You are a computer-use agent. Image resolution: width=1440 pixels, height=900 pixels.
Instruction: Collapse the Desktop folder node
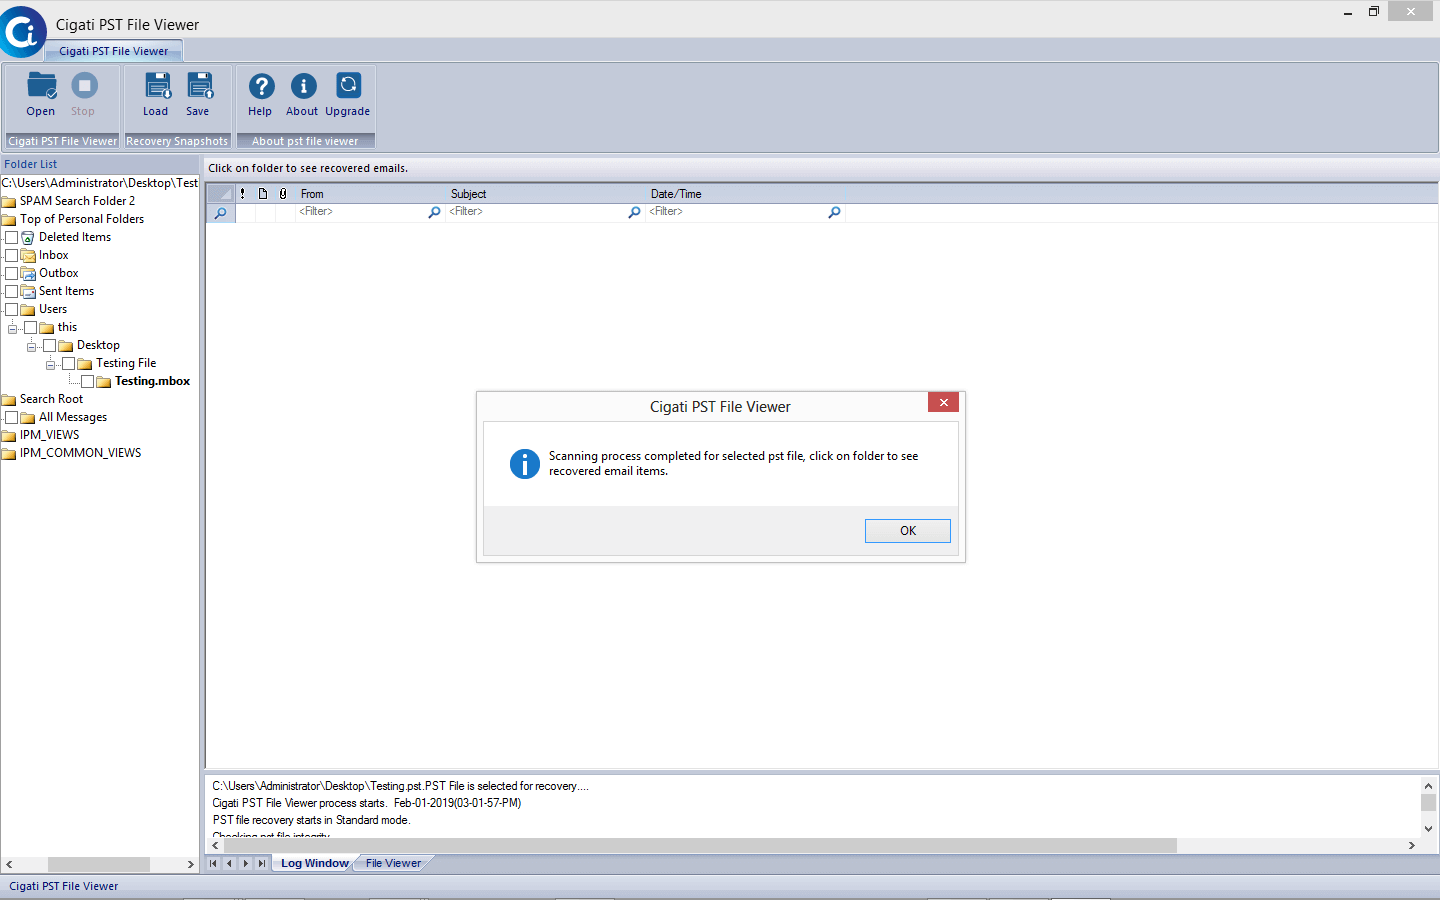click(x=31, y=346)
